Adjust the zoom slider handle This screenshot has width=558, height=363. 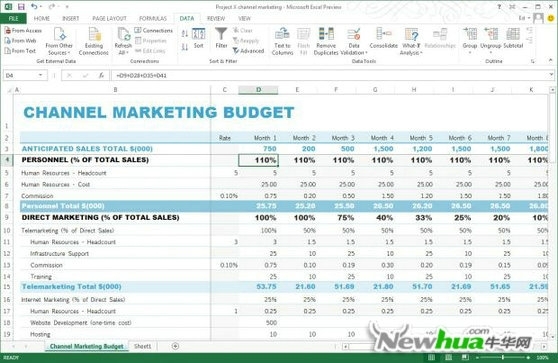pyautogui.click(x=503, y=357)
